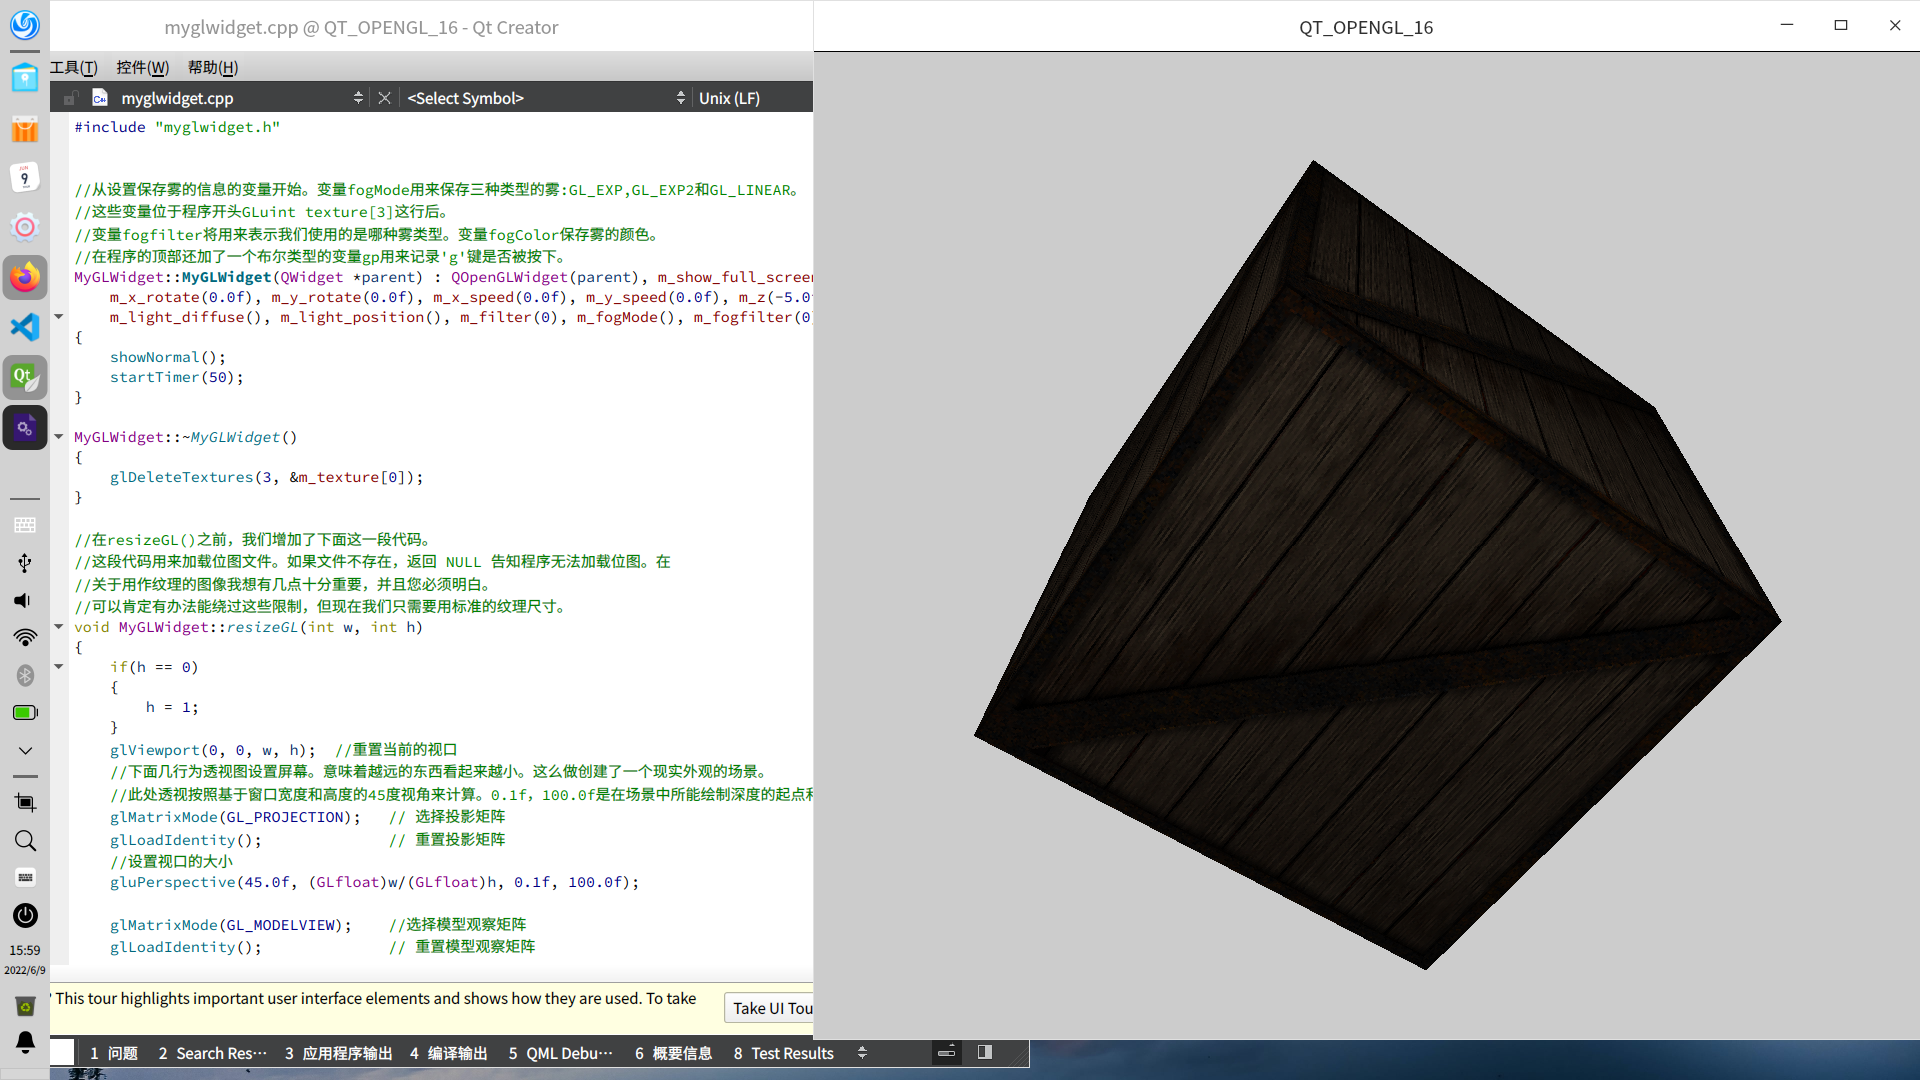Open the Wi-Fi network tray icon
Viewport: 1920px width, 1080px height.
tap(25, 637)
